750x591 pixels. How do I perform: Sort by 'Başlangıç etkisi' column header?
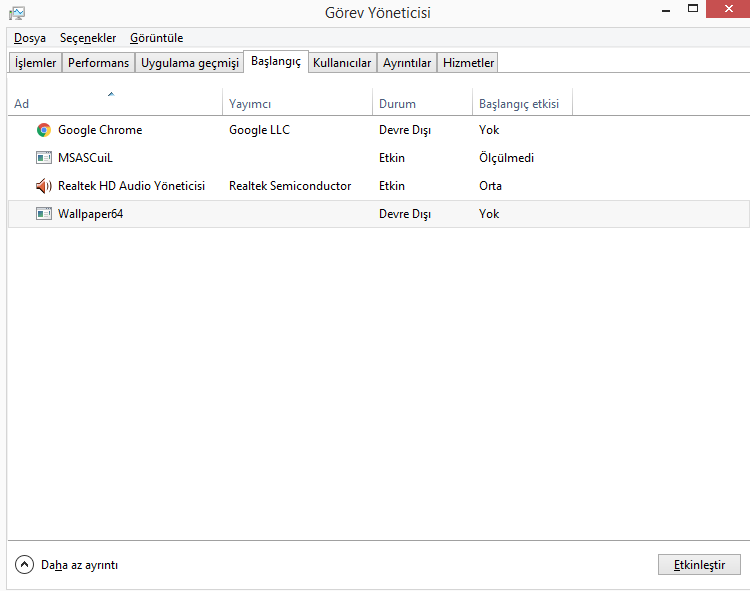(x=521, y=104)
